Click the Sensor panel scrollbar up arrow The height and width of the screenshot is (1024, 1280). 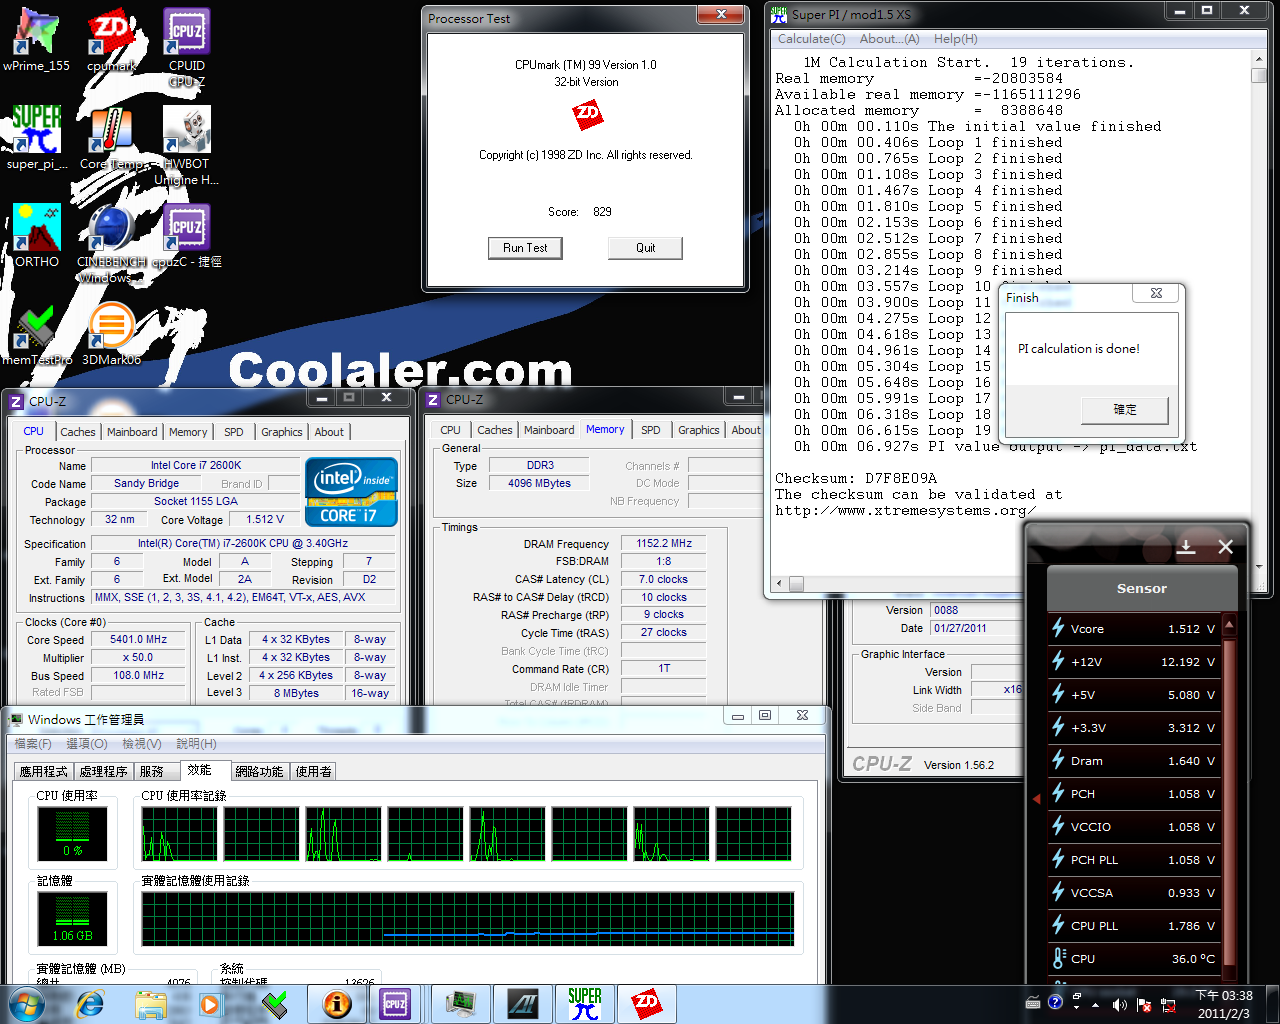(1229, 625)
